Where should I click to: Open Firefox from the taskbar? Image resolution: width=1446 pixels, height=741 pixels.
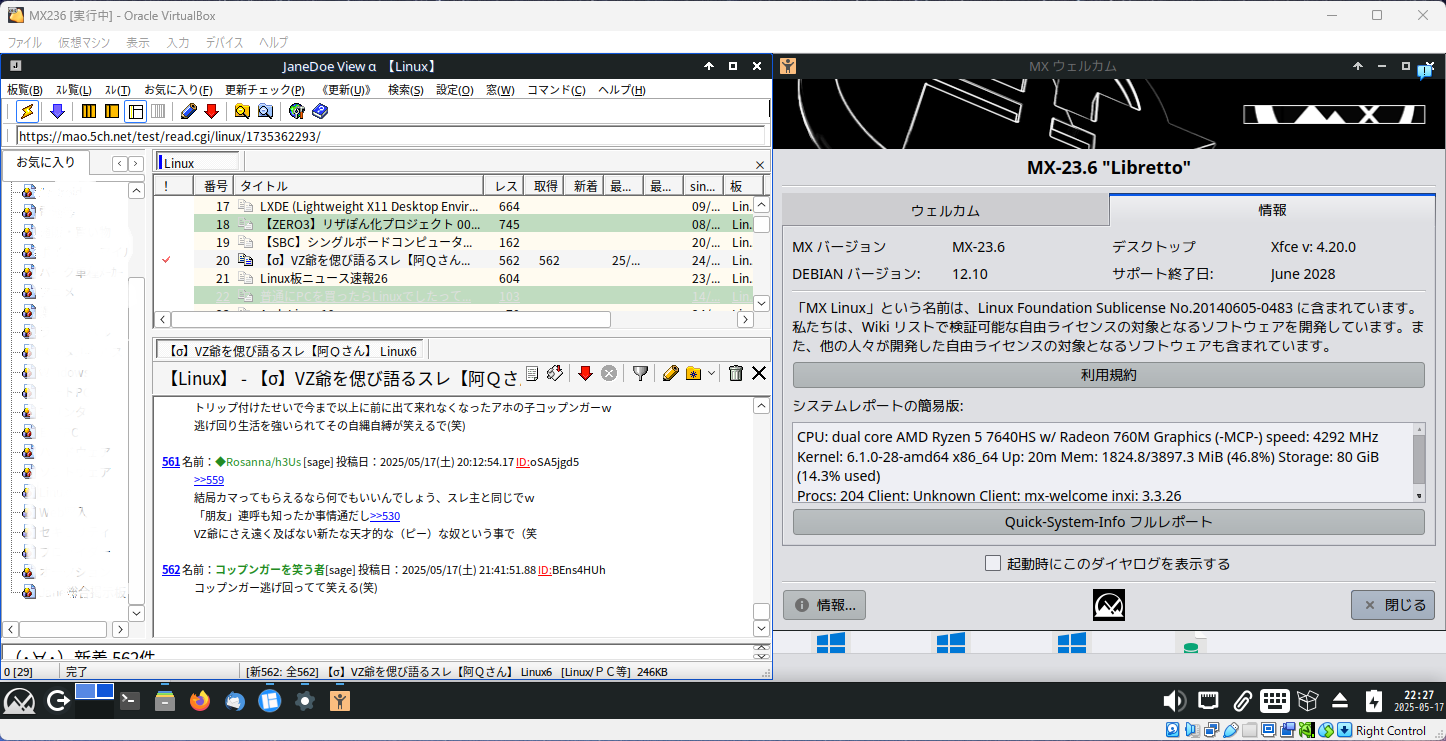200,701
